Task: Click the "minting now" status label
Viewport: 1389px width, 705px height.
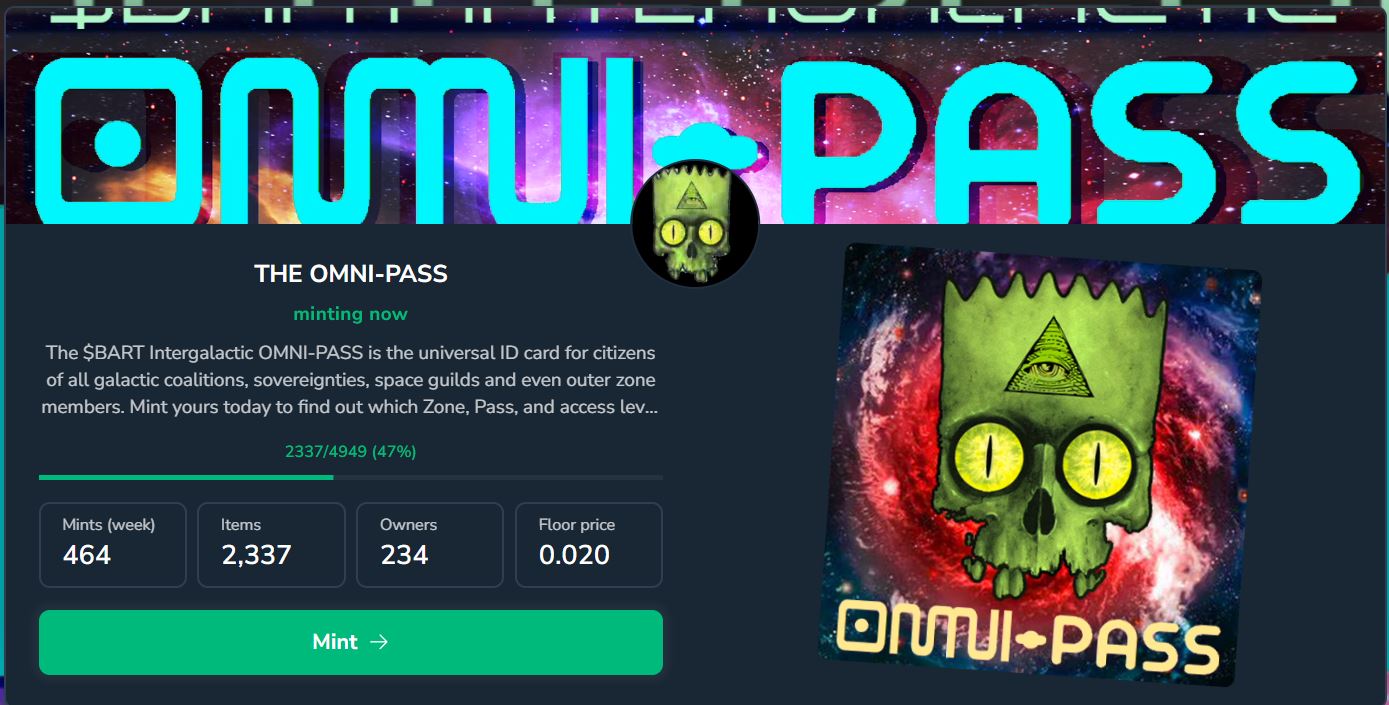Action: [351, 314]
